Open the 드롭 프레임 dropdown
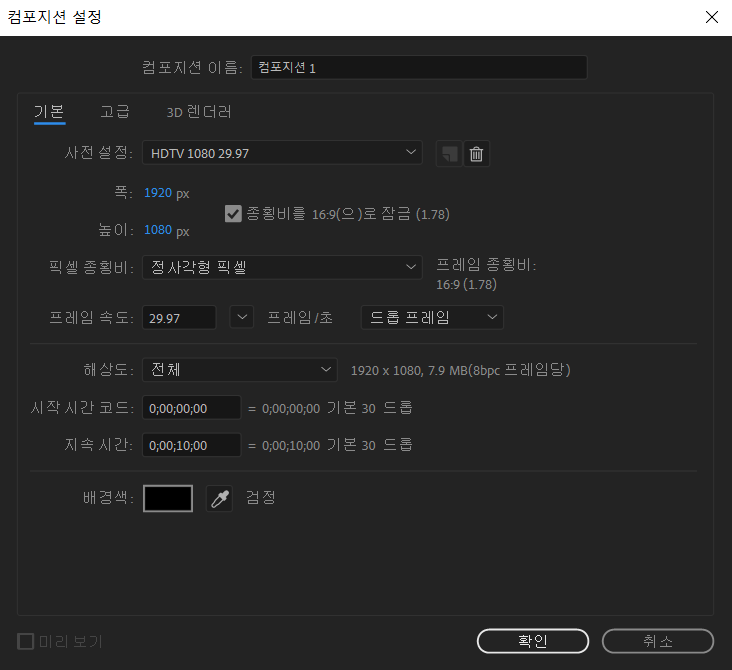 point(432,317)
